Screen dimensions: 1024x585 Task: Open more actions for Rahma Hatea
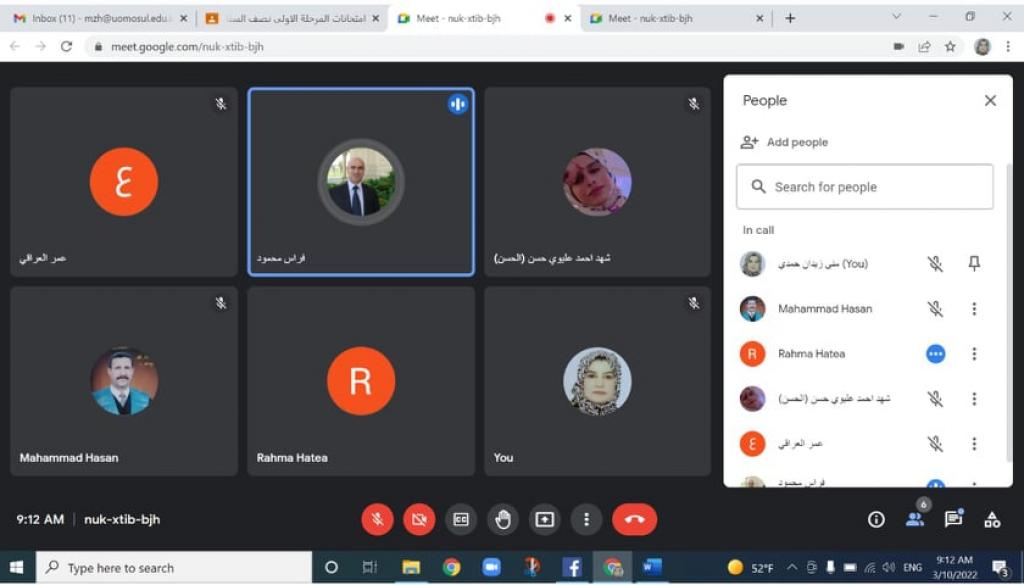974,354
